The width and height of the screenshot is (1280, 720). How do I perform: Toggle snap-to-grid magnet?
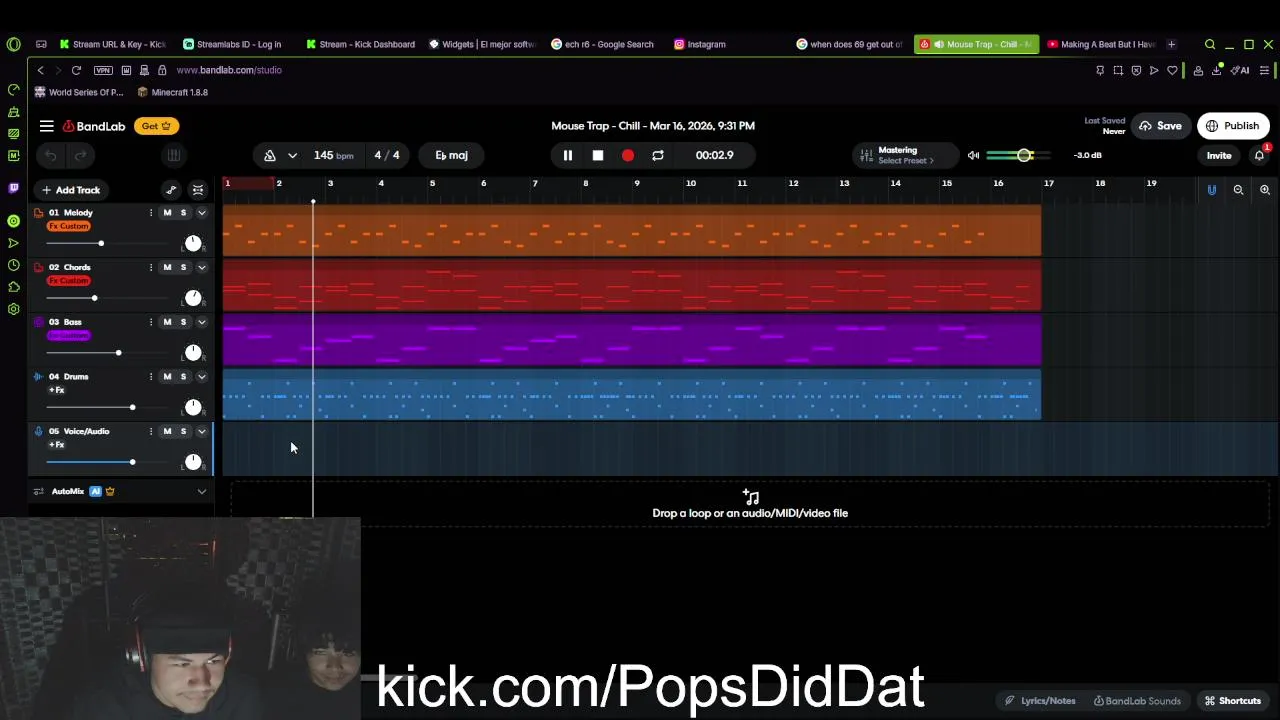pos(1211,190)
